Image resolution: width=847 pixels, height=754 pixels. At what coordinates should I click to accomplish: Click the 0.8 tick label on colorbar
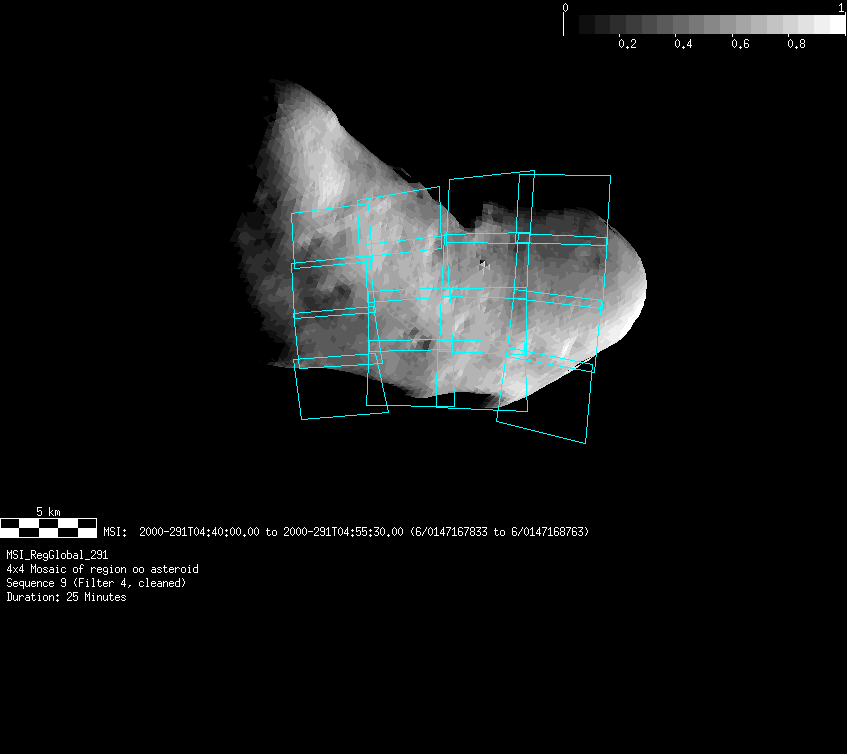(x=796, y=45)
